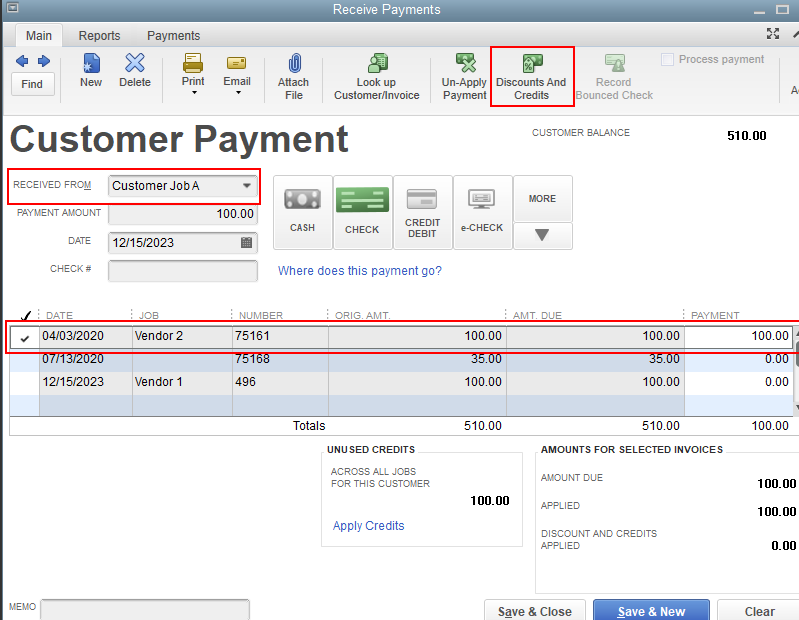Open the Payments tab

(173, 36)
